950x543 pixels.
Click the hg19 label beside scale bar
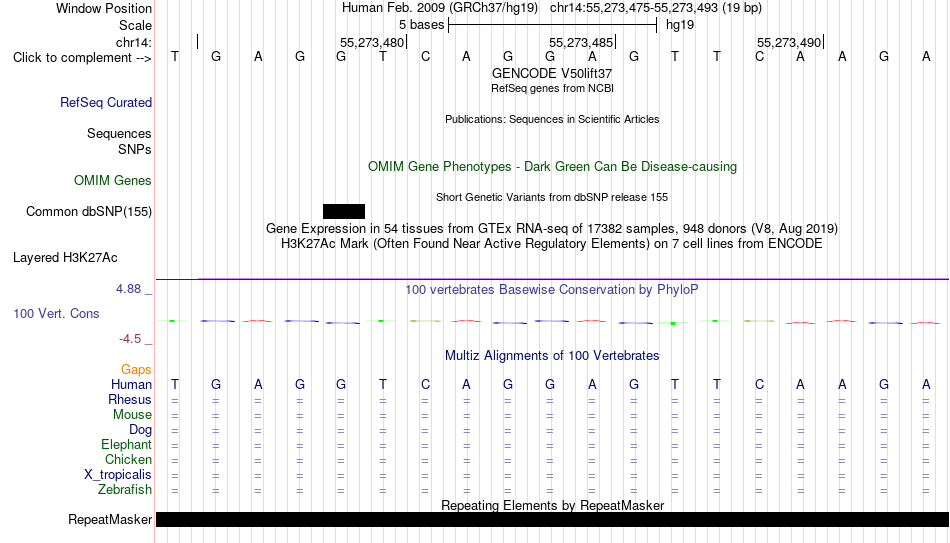click(x=680, y=25)
